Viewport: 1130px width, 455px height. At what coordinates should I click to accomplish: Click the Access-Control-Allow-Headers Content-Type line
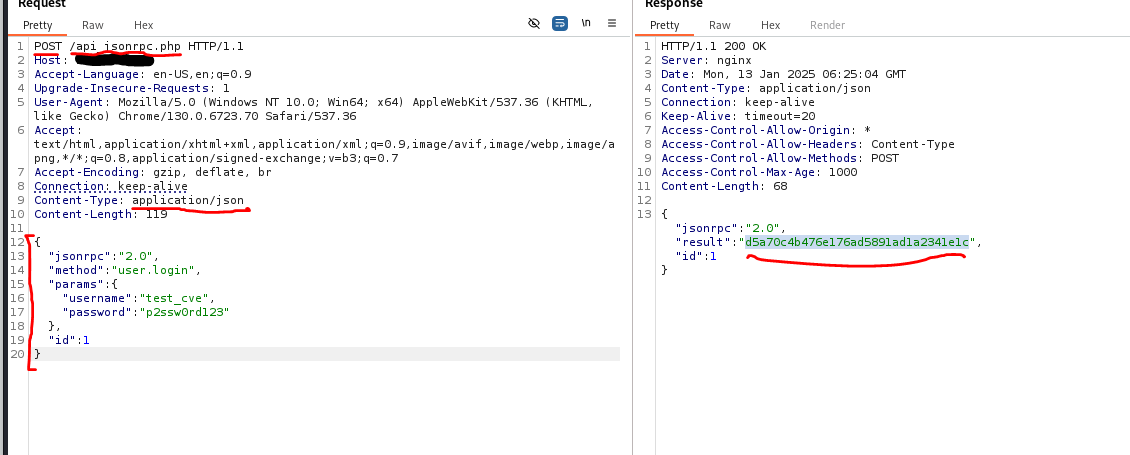click(x=808, y=144)
